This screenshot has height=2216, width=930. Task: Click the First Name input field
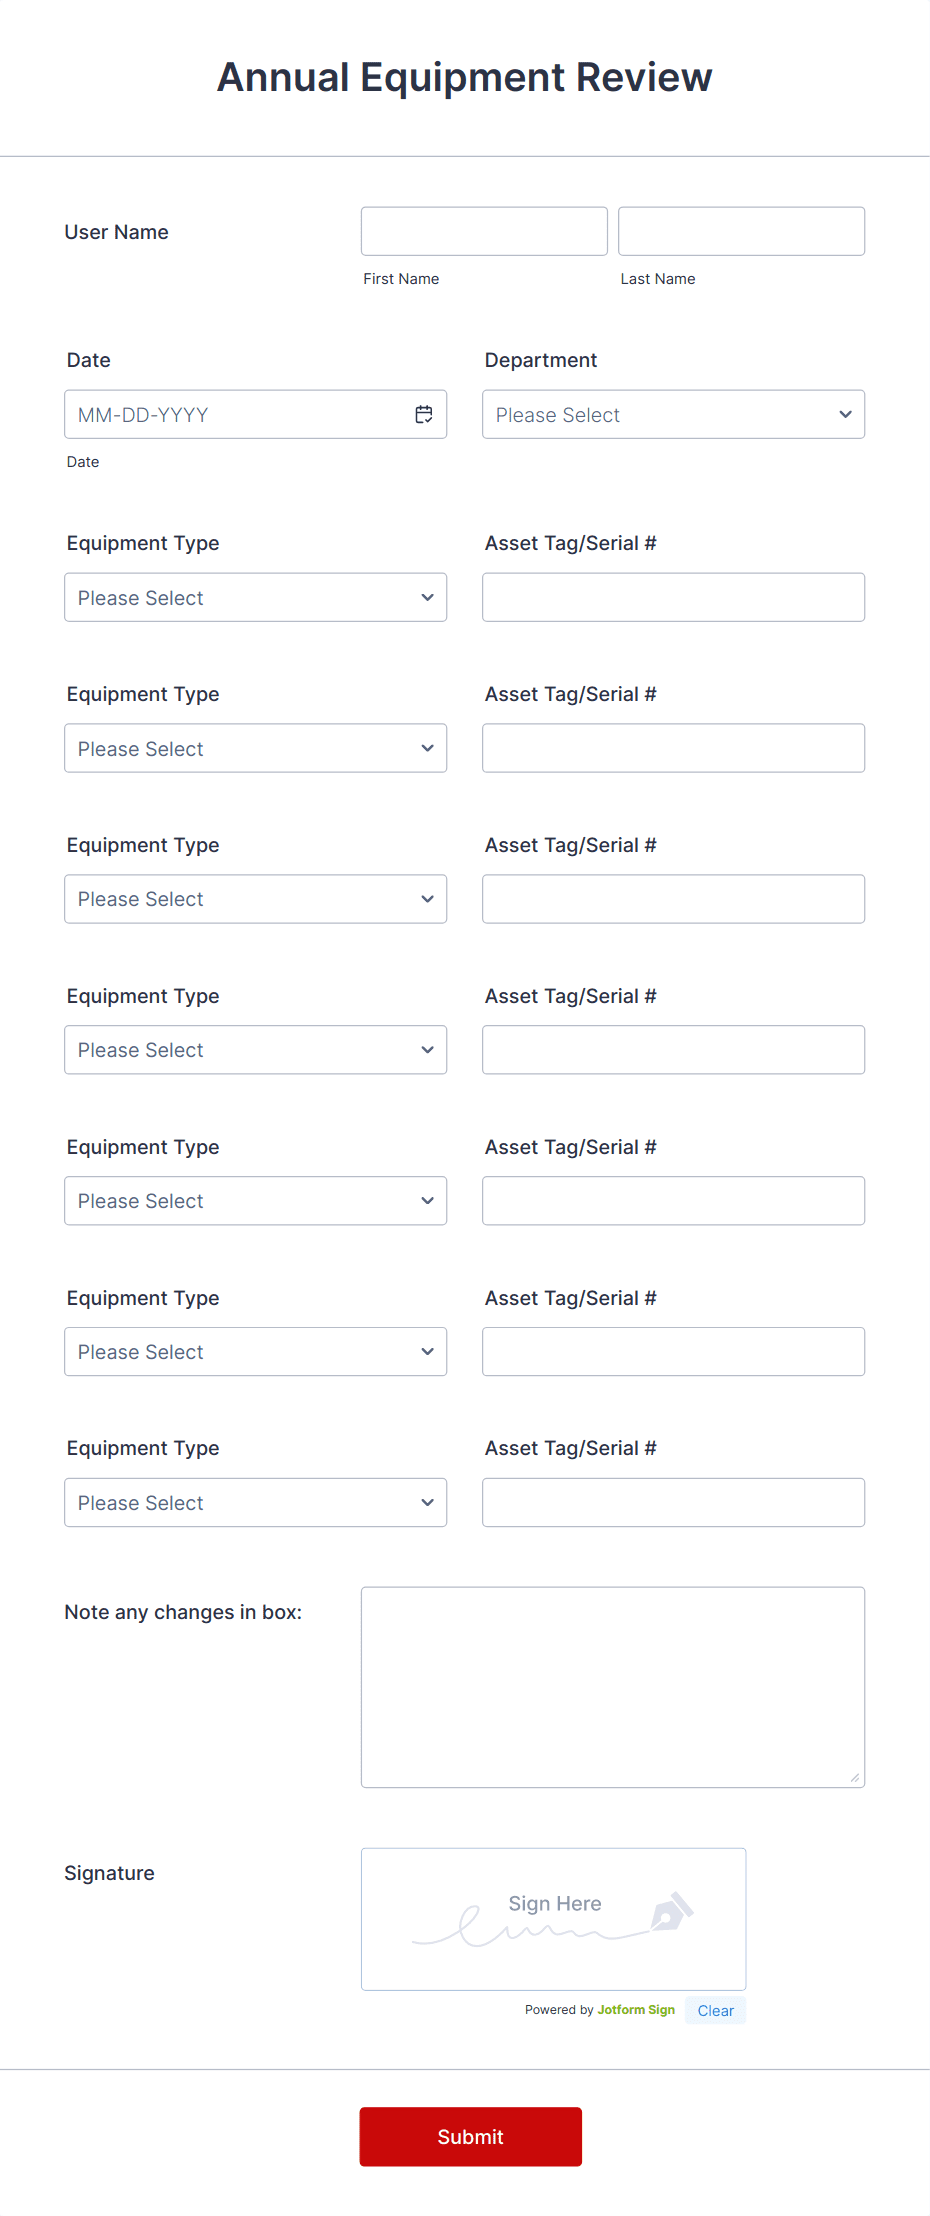483,230
